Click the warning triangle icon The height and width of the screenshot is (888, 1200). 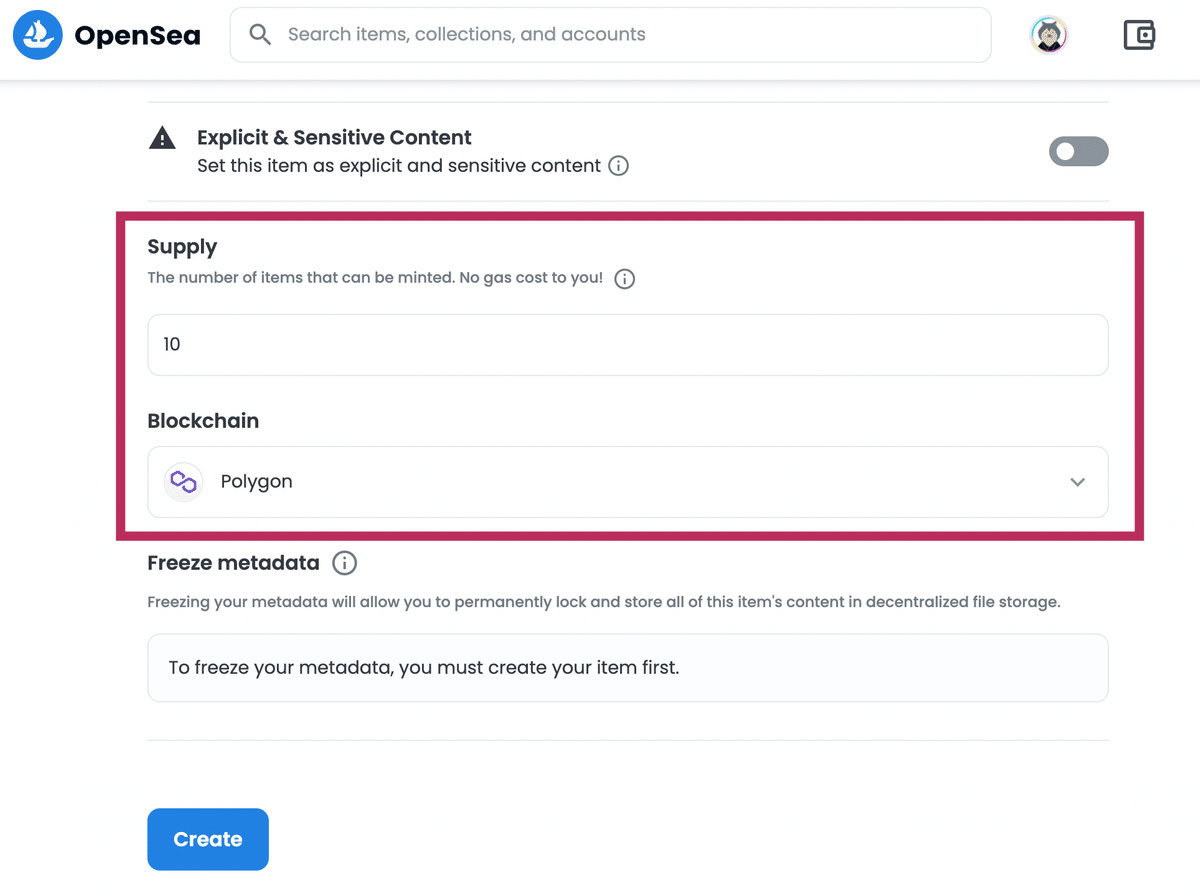pyautogui.click(x=162, y=139)
